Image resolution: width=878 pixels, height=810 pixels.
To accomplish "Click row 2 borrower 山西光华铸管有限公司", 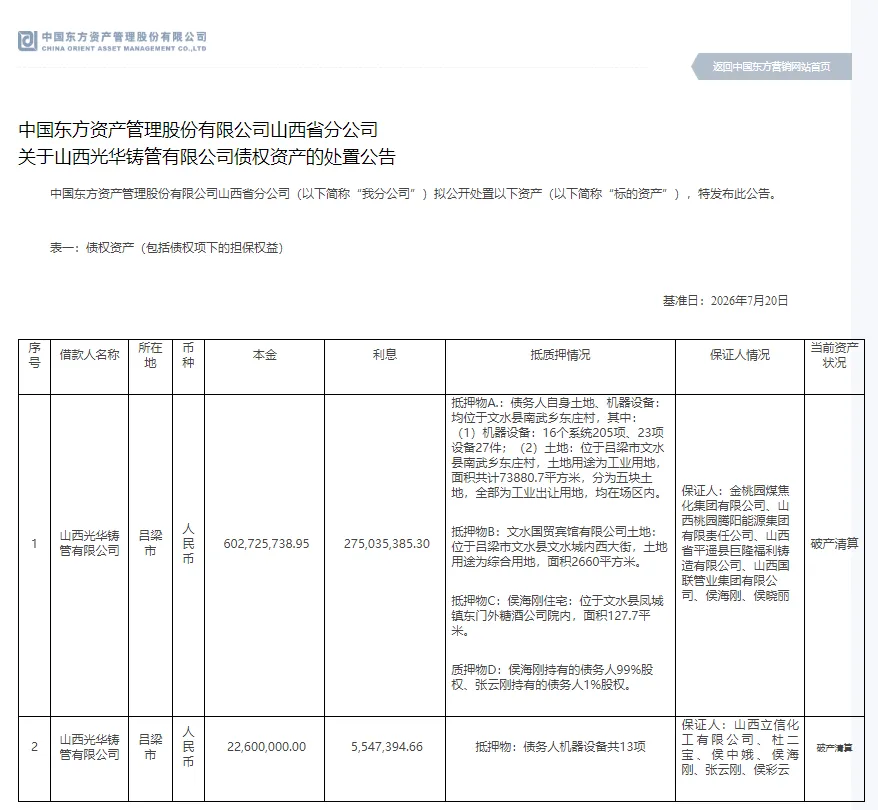I will click(x=90, y=747).
